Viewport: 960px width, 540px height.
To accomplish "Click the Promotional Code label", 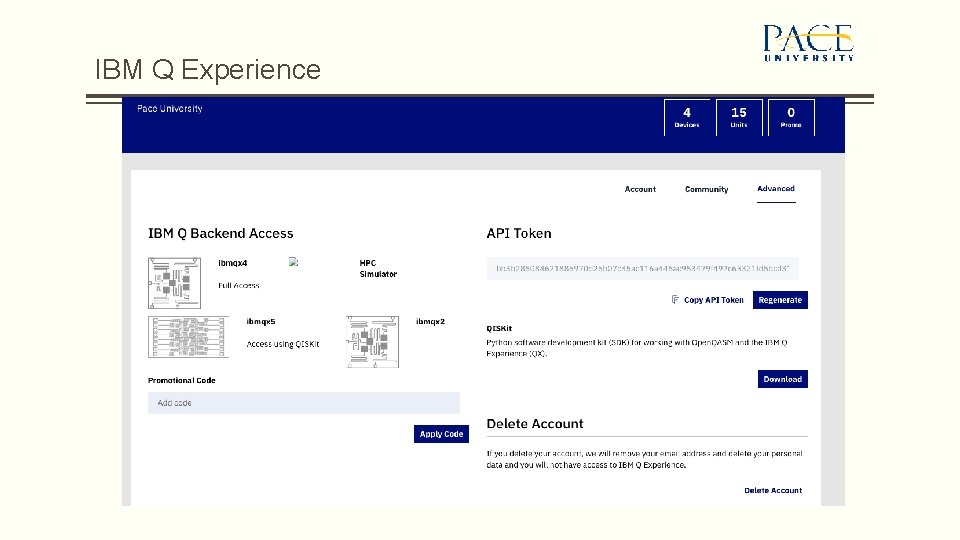I will [x=182, y=380].
